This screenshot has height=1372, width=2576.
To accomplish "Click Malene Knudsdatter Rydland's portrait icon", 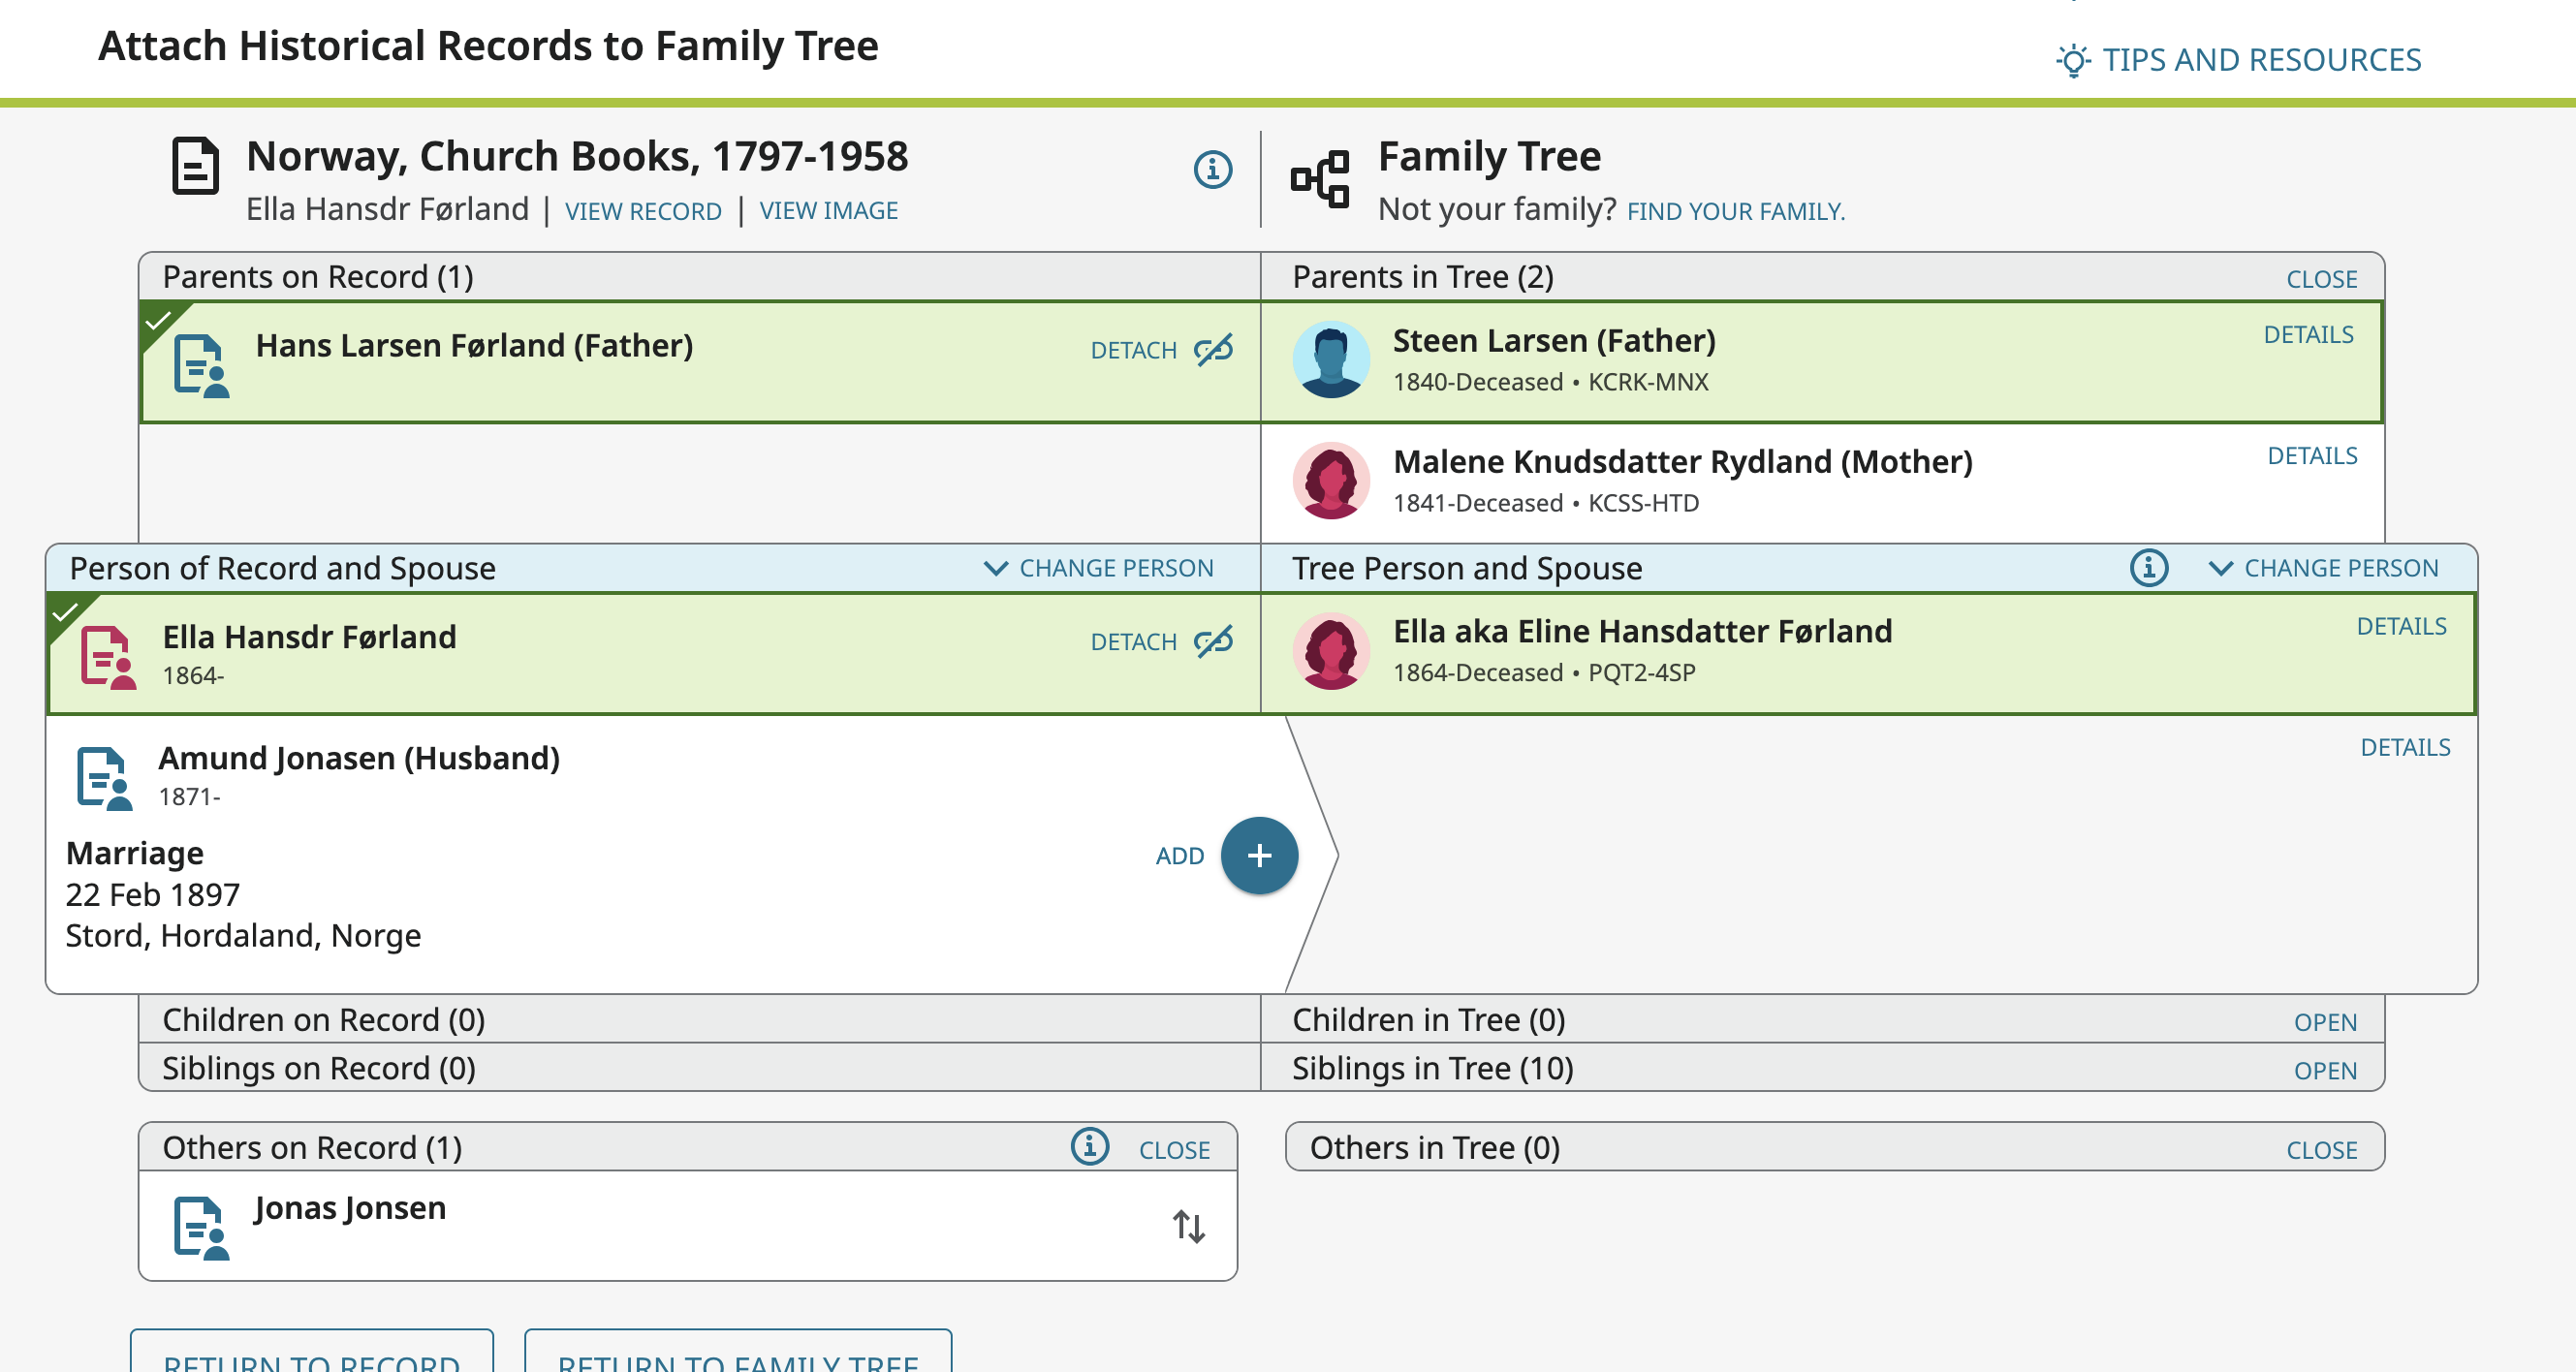I will tap(1330, 481).
